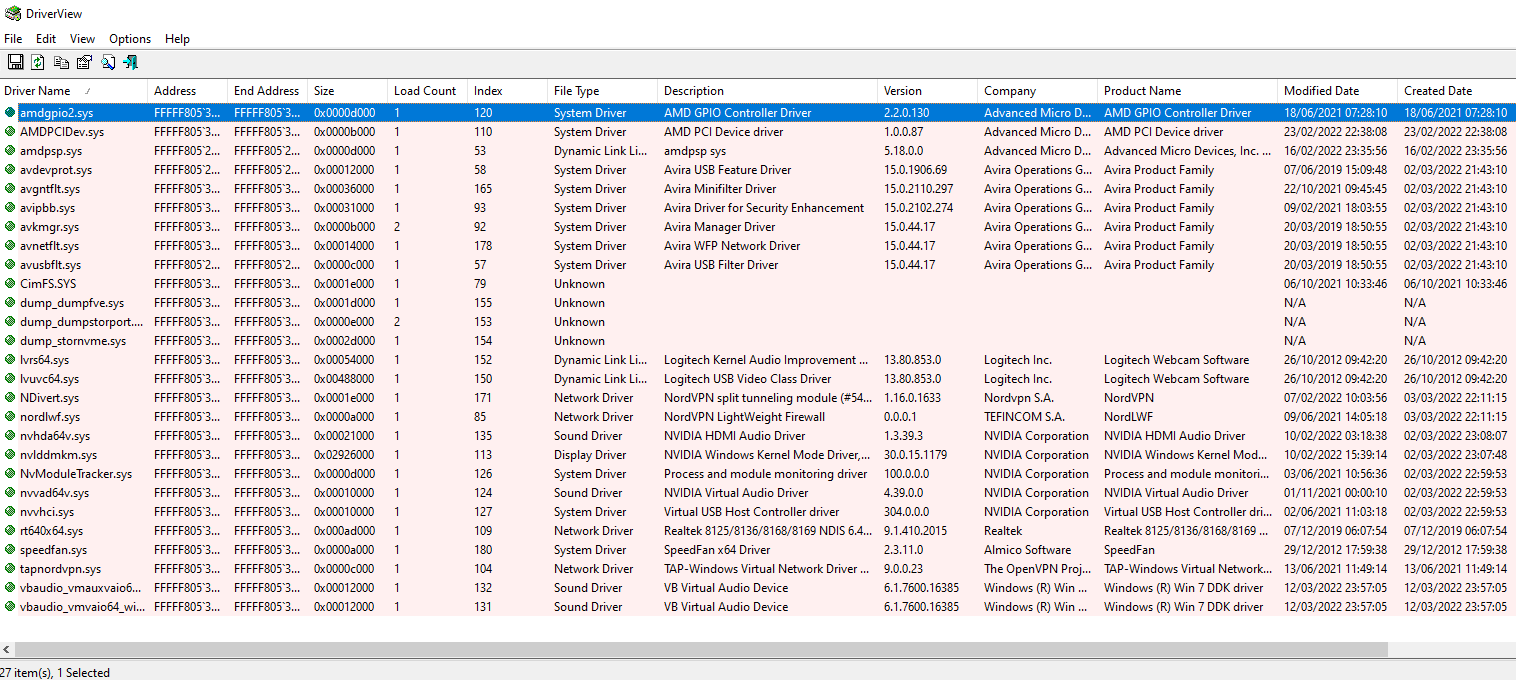Select the avusbflt.sys driver row

758,265
